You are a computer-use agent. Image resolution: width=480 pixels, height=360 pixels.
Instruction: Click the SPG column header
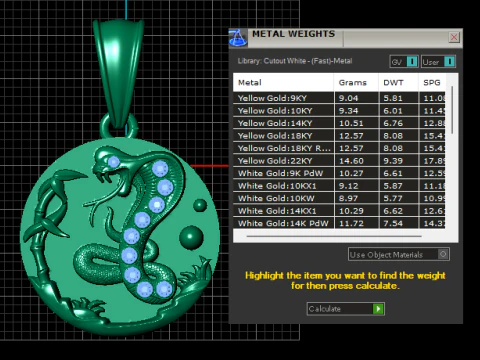click(x=432, y=83)
